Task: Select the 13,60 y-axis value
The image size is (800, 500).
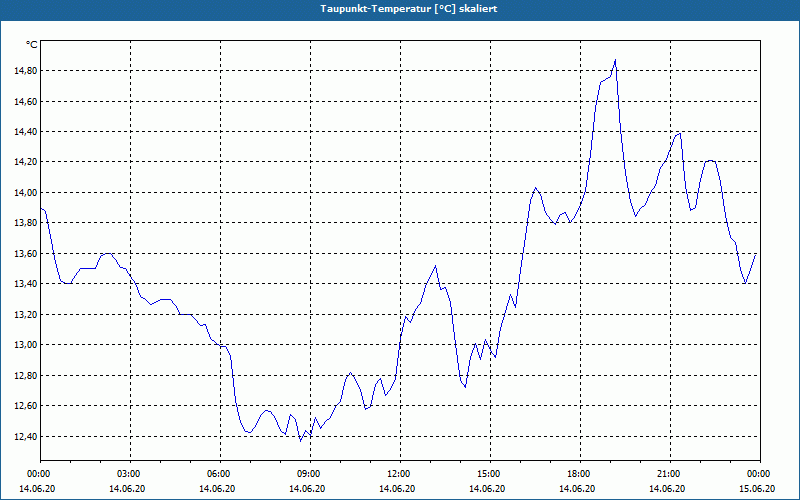Action: tap(26, 254)
